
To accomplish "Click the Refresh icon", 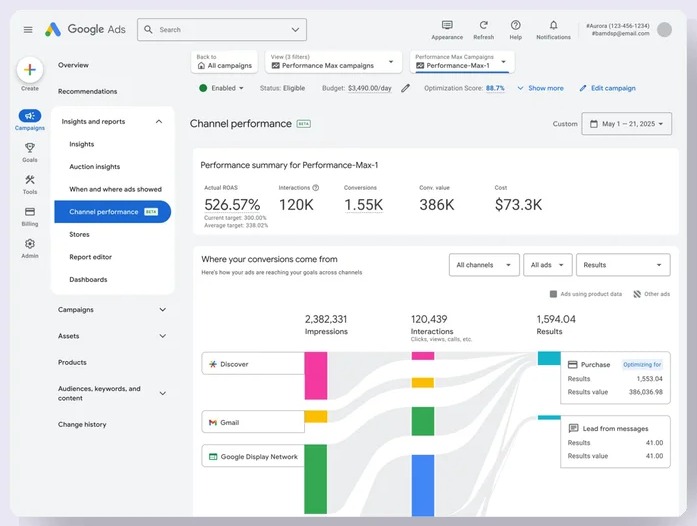I will coord(484,25).
